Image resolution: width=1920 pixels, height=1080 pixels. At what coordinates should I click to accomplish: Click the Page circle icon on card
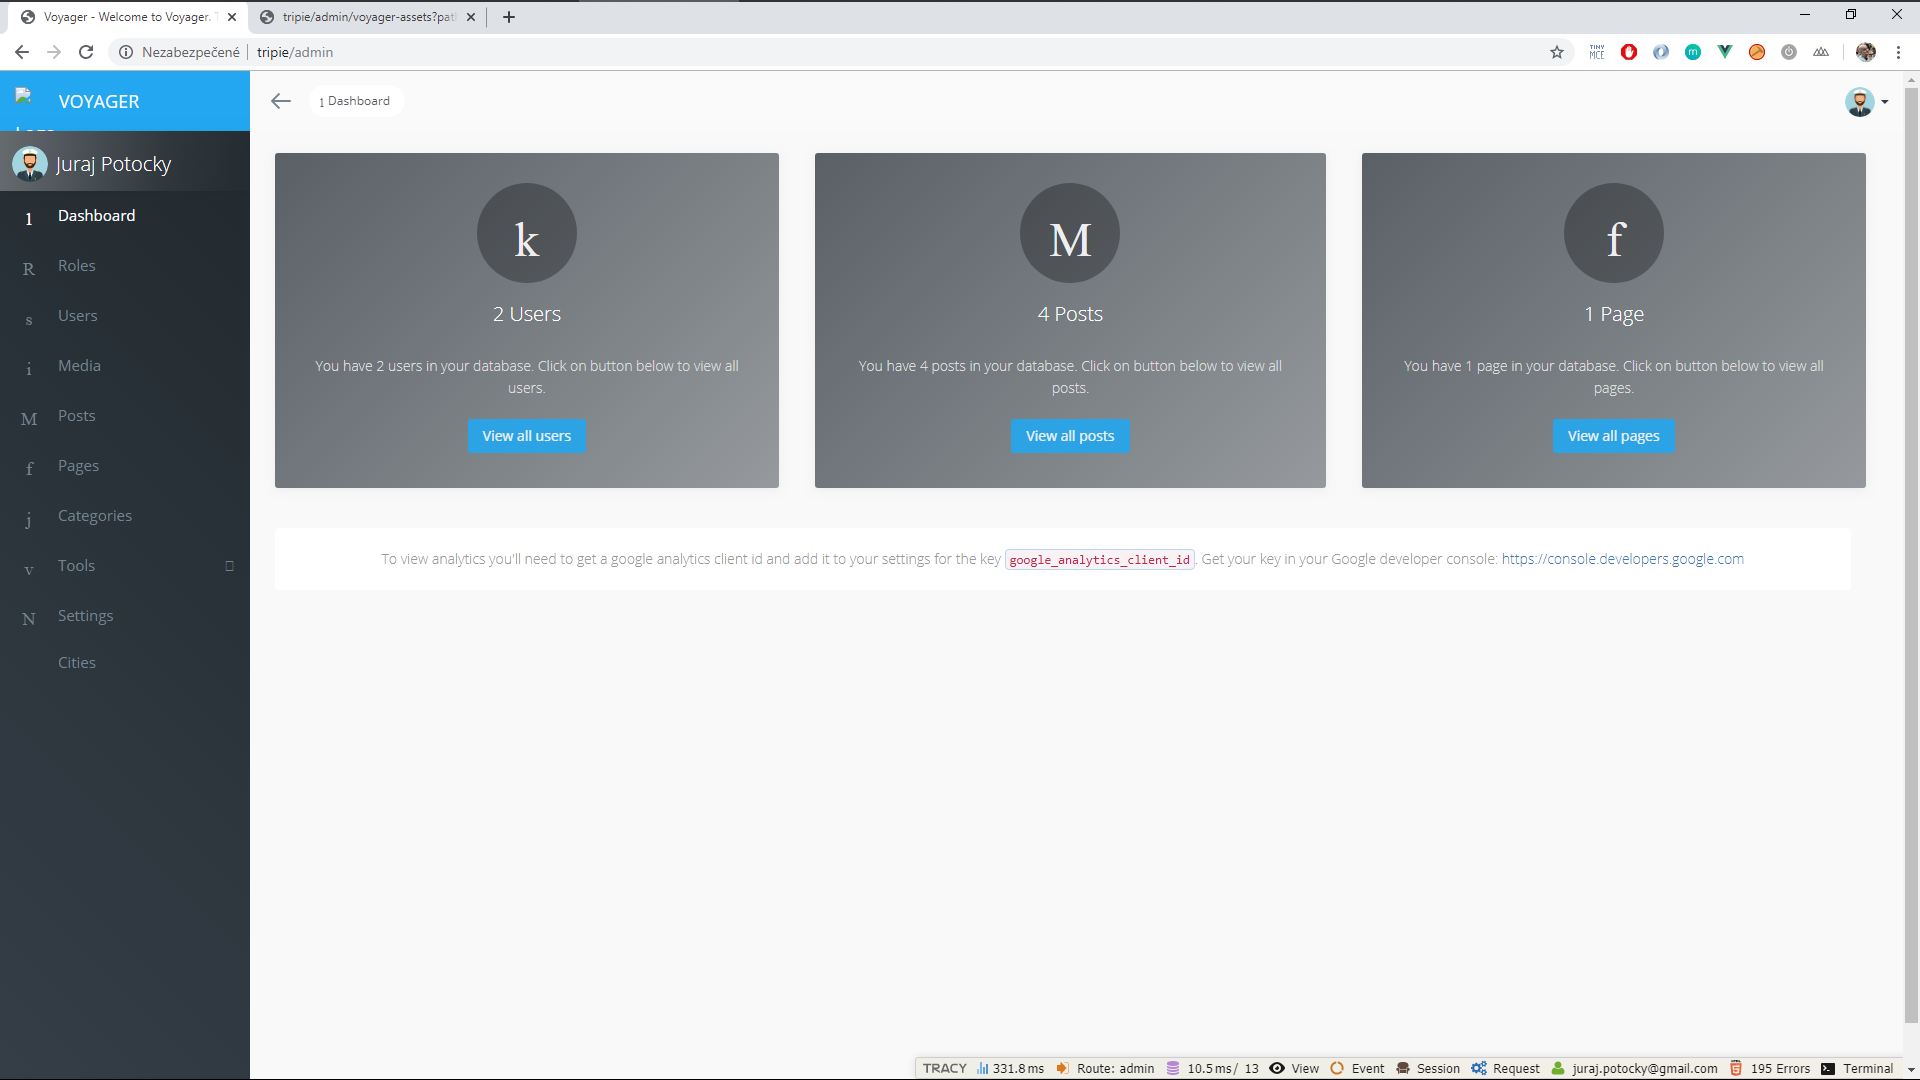pos(1614,233)
